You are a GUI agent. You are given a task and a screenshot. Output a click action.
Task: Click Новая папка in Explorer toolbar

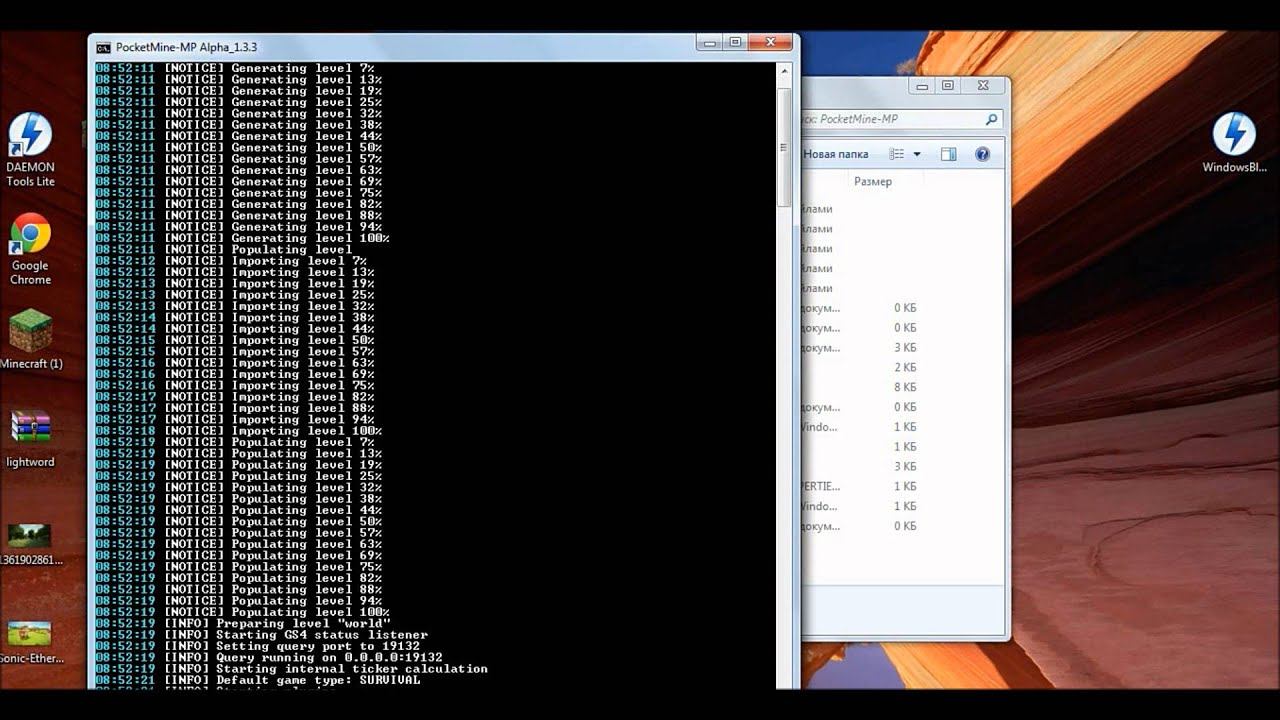[x=836, y=154]
